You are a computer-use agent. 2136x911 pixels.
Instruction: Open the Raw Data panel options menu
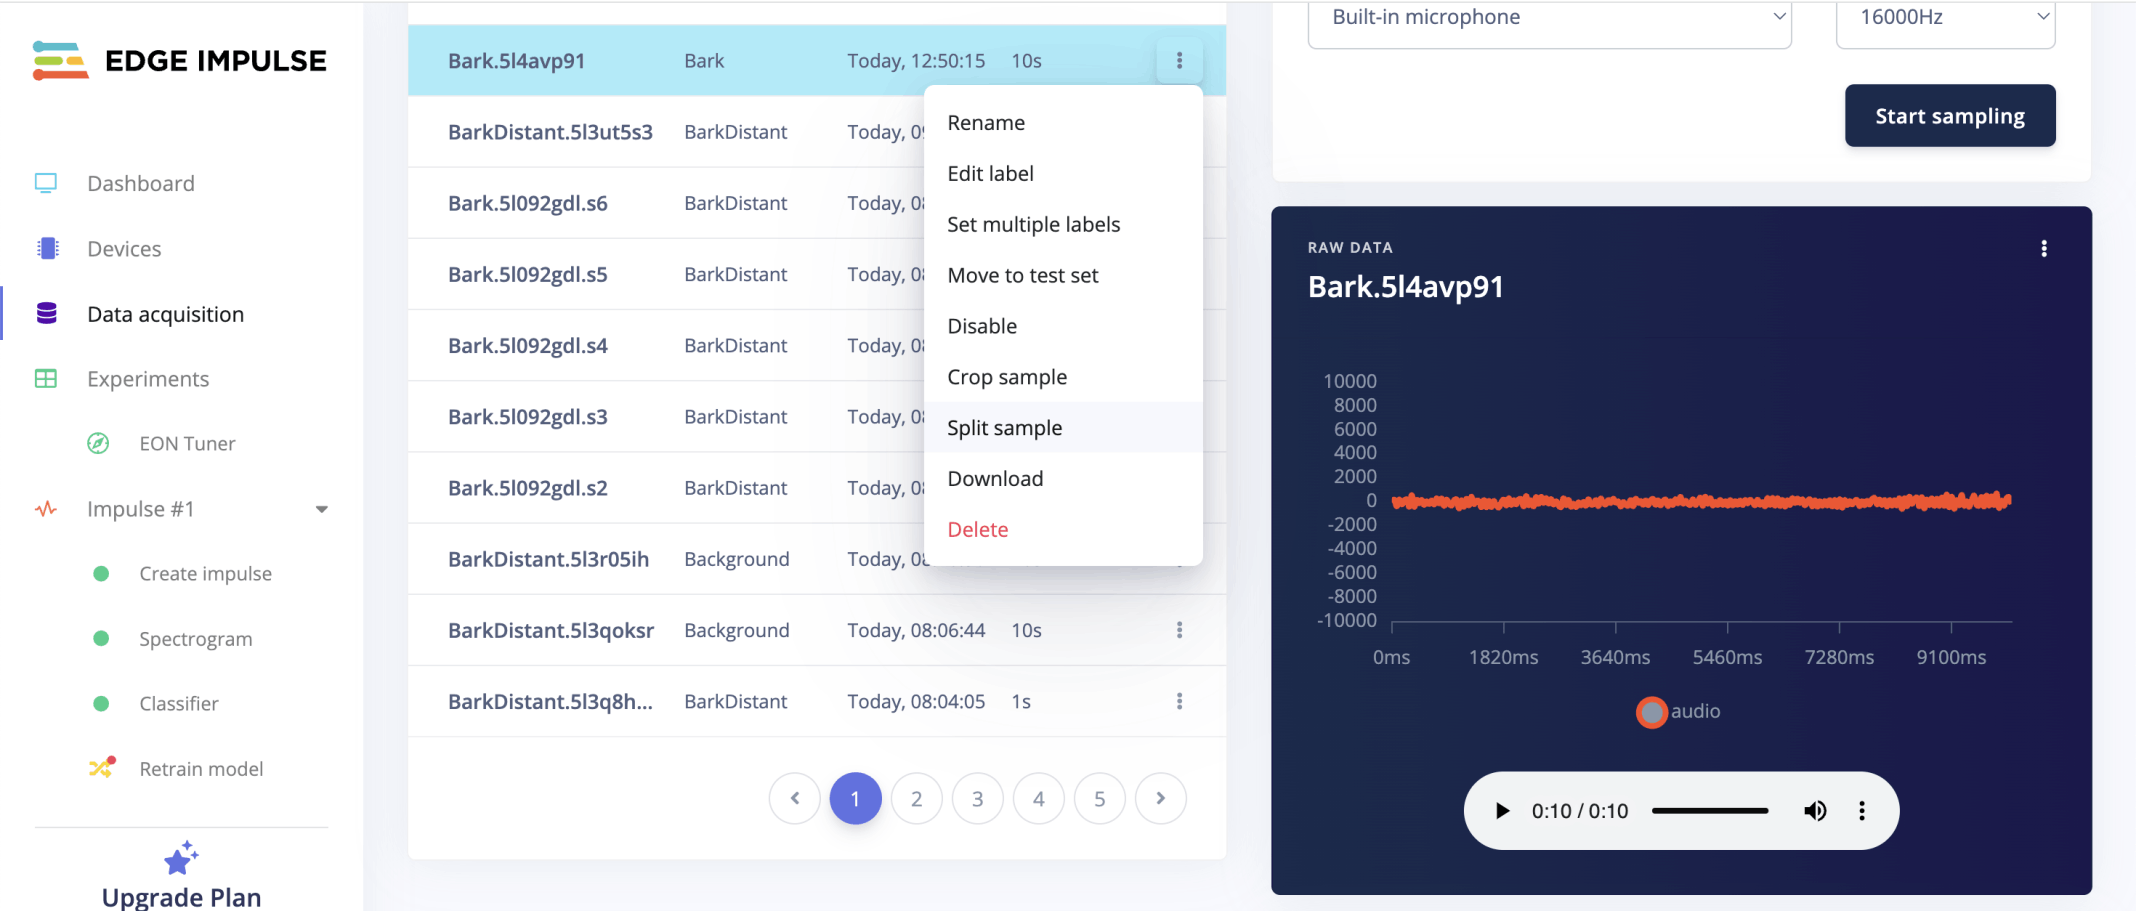click(x=2044, y=248)
